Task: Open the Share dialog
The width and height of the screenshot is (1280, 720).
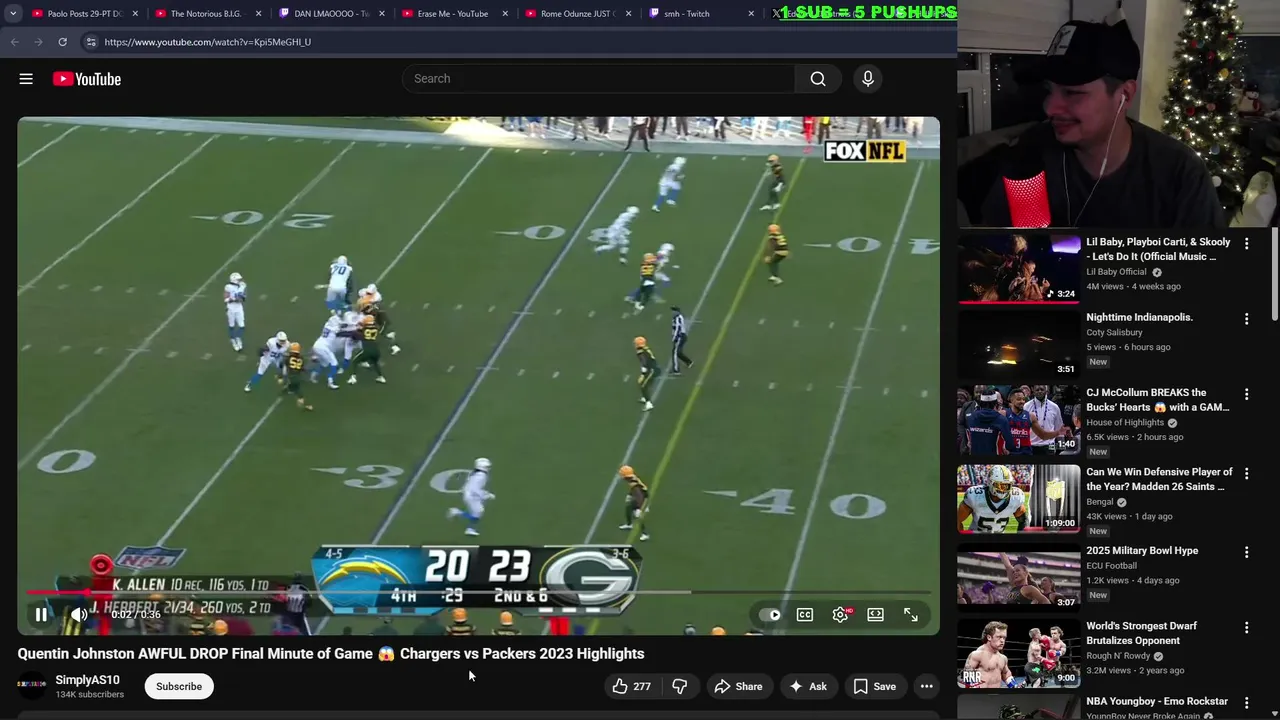Action: 738,686
